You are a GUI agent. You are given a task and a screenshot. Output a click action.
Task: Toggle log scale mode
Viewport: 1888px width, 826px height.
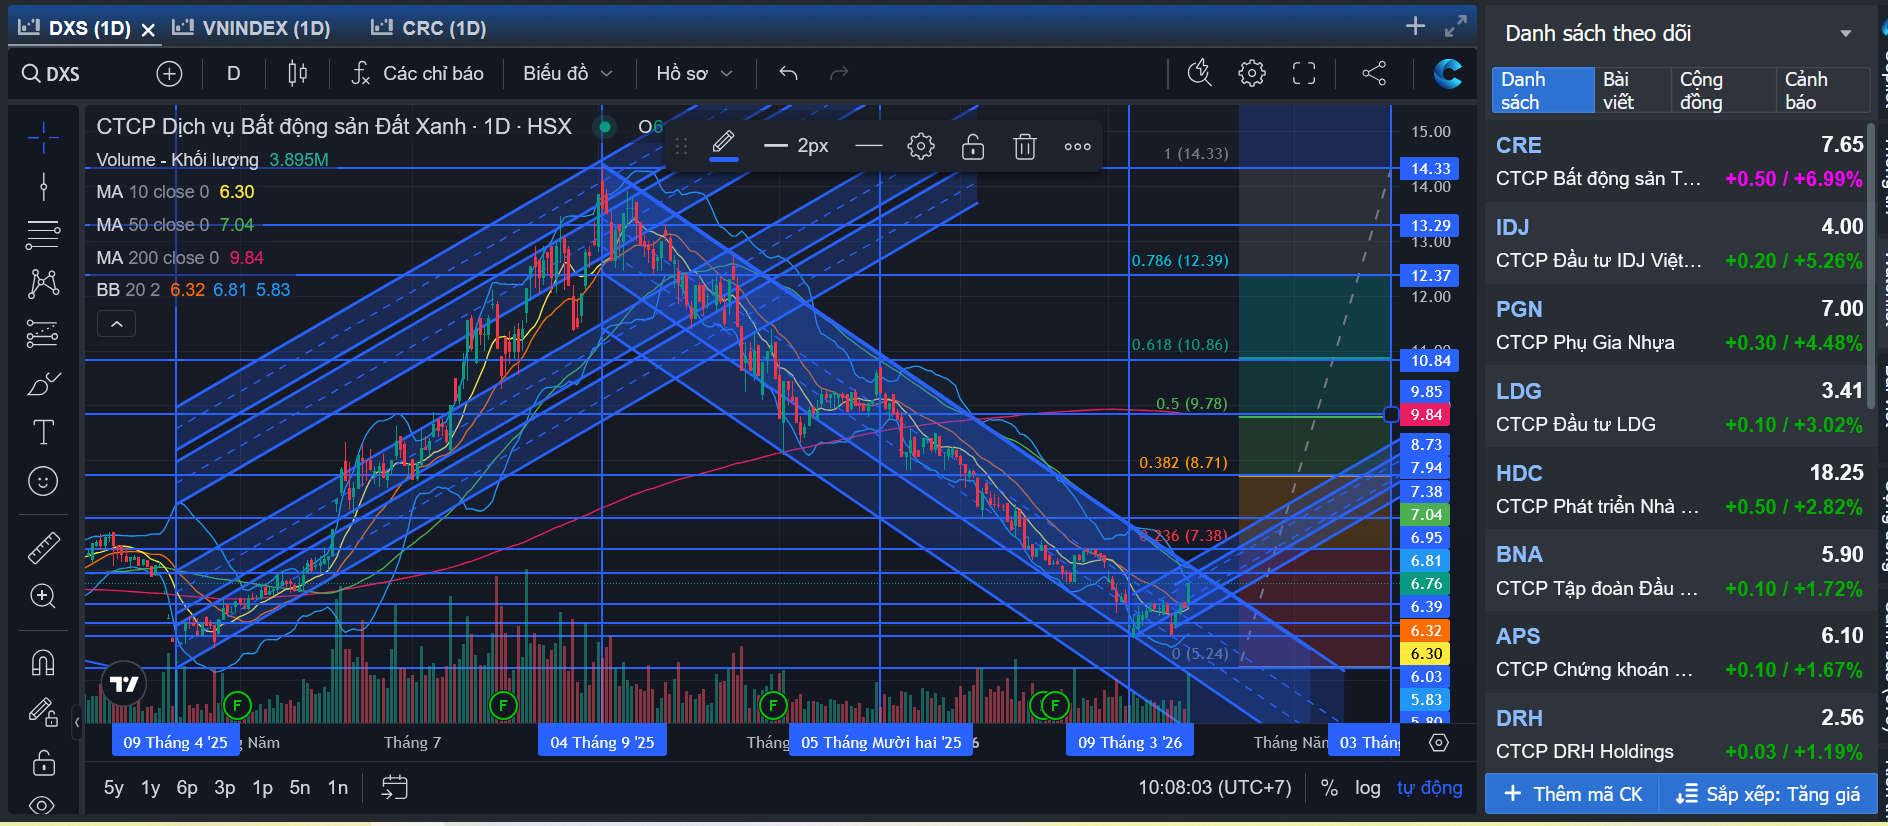(x=1367, y=788)
